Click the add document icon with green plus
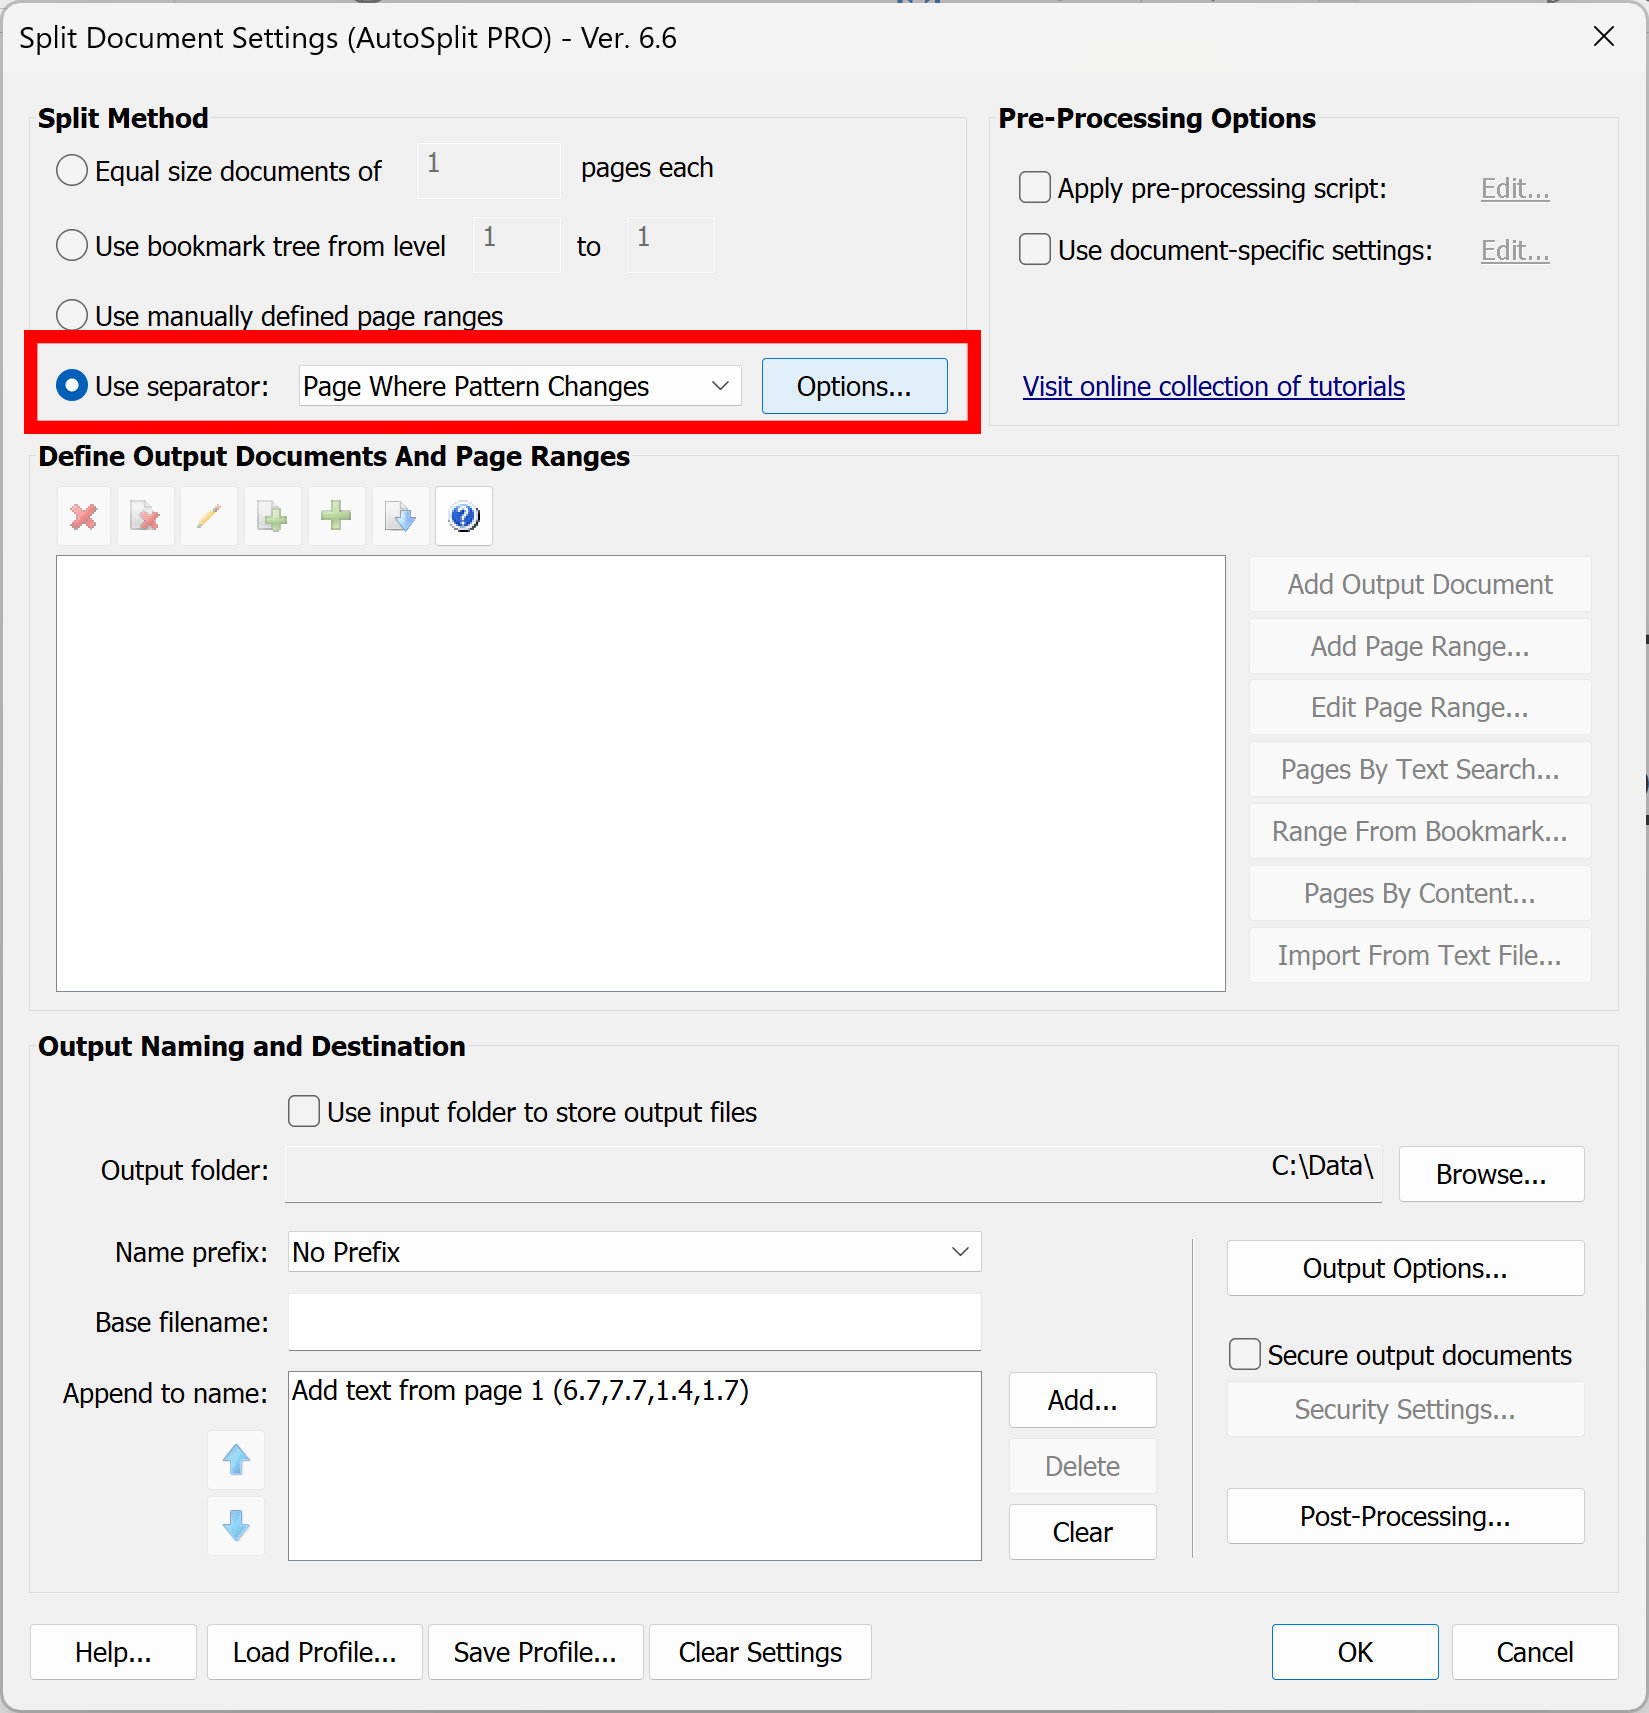The height and width of the screenshot is (1713, 1649). tap(272, 516)
